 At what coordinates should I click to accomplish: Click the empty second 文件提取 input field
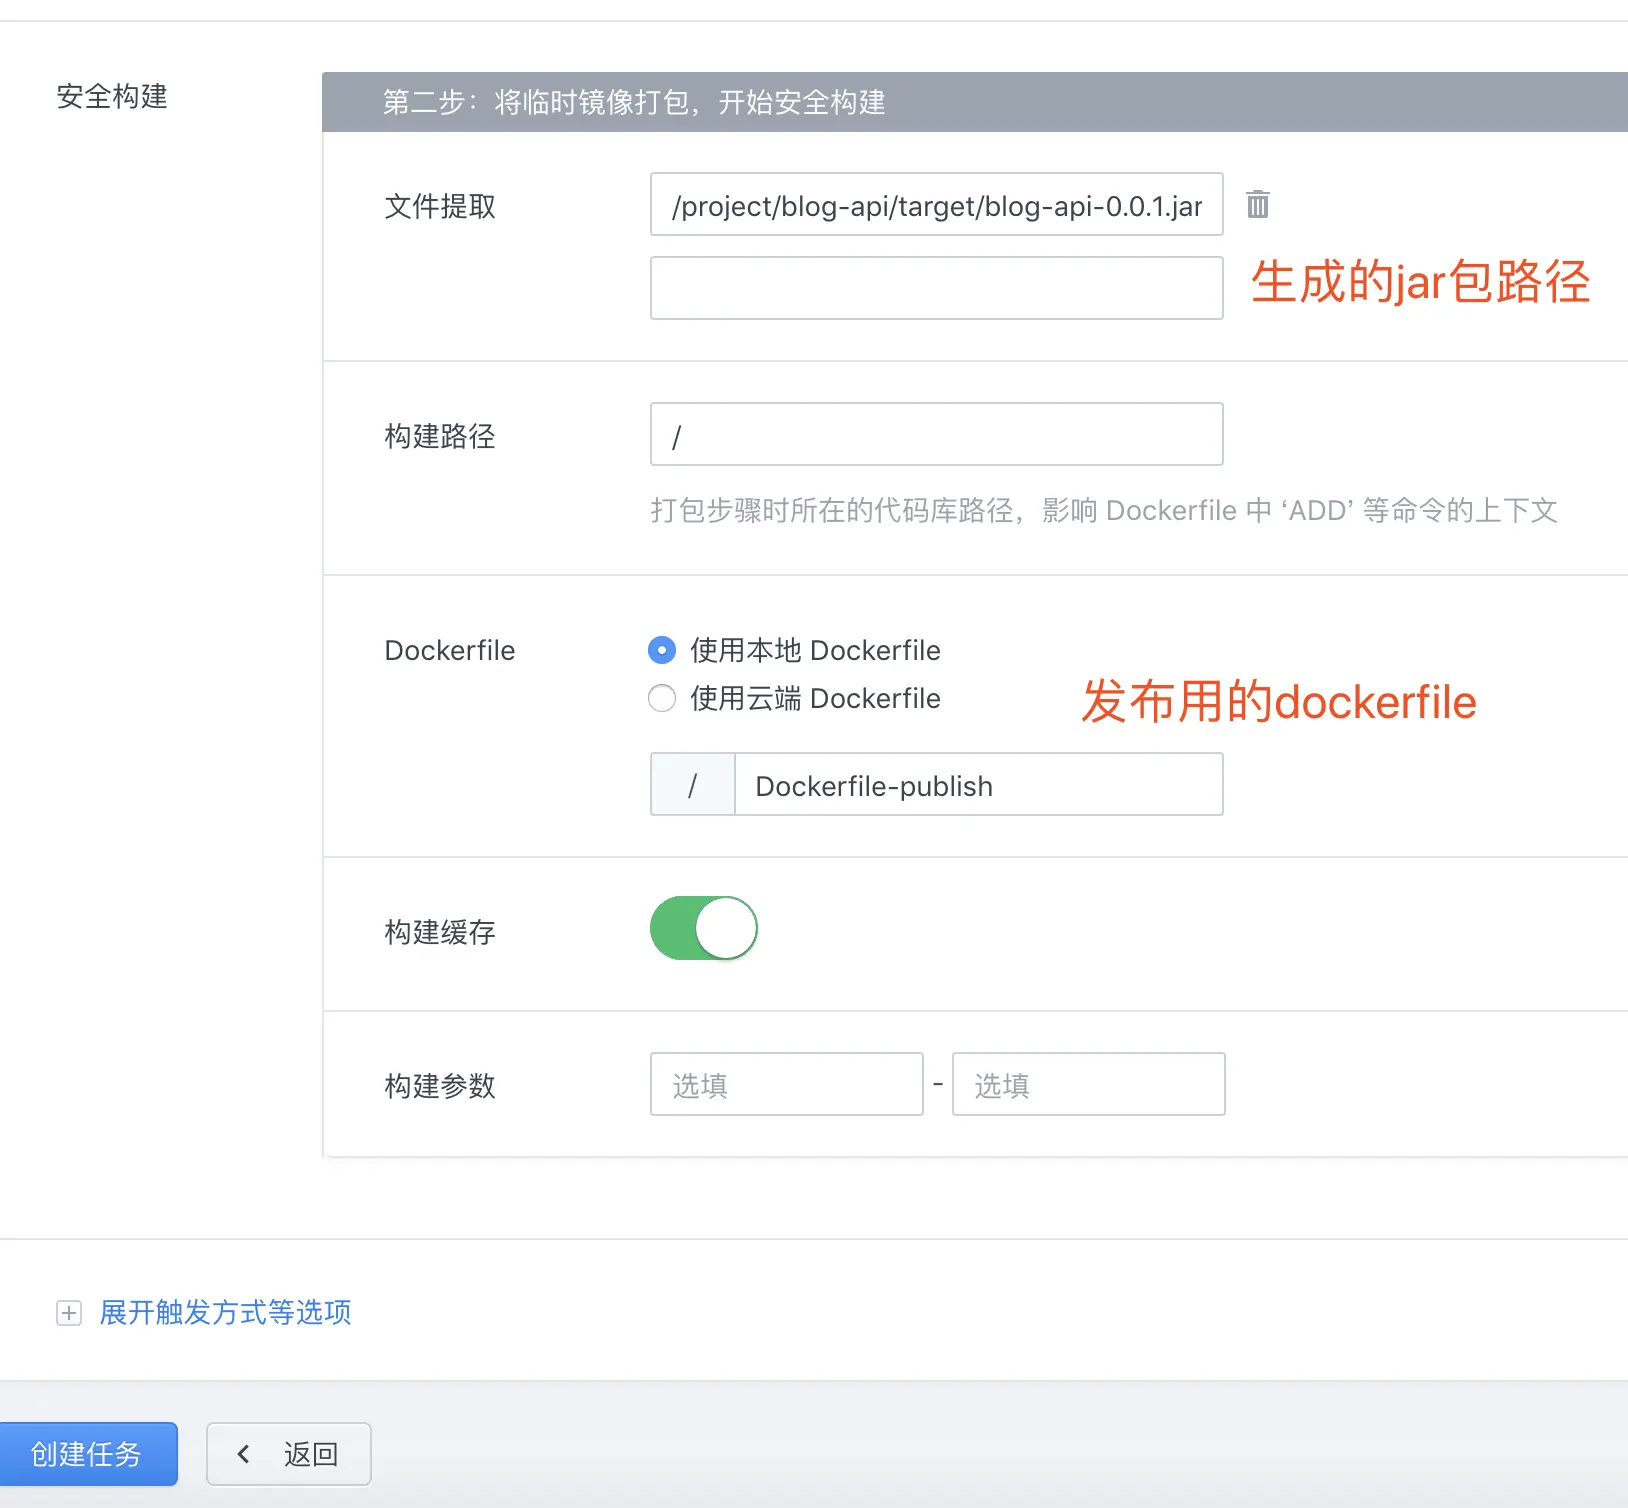[x=936, y=288]
